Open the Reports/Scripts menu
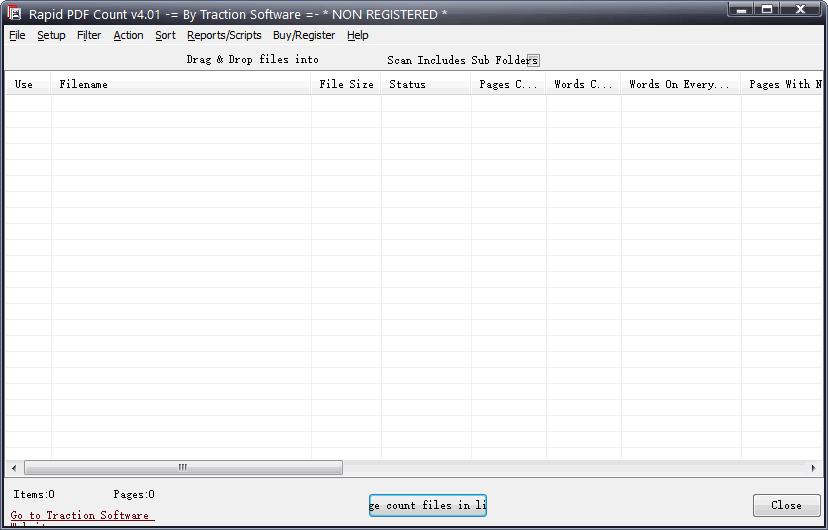Image resolution: width=828 pixels, height=530 pixels. [224, 35]
